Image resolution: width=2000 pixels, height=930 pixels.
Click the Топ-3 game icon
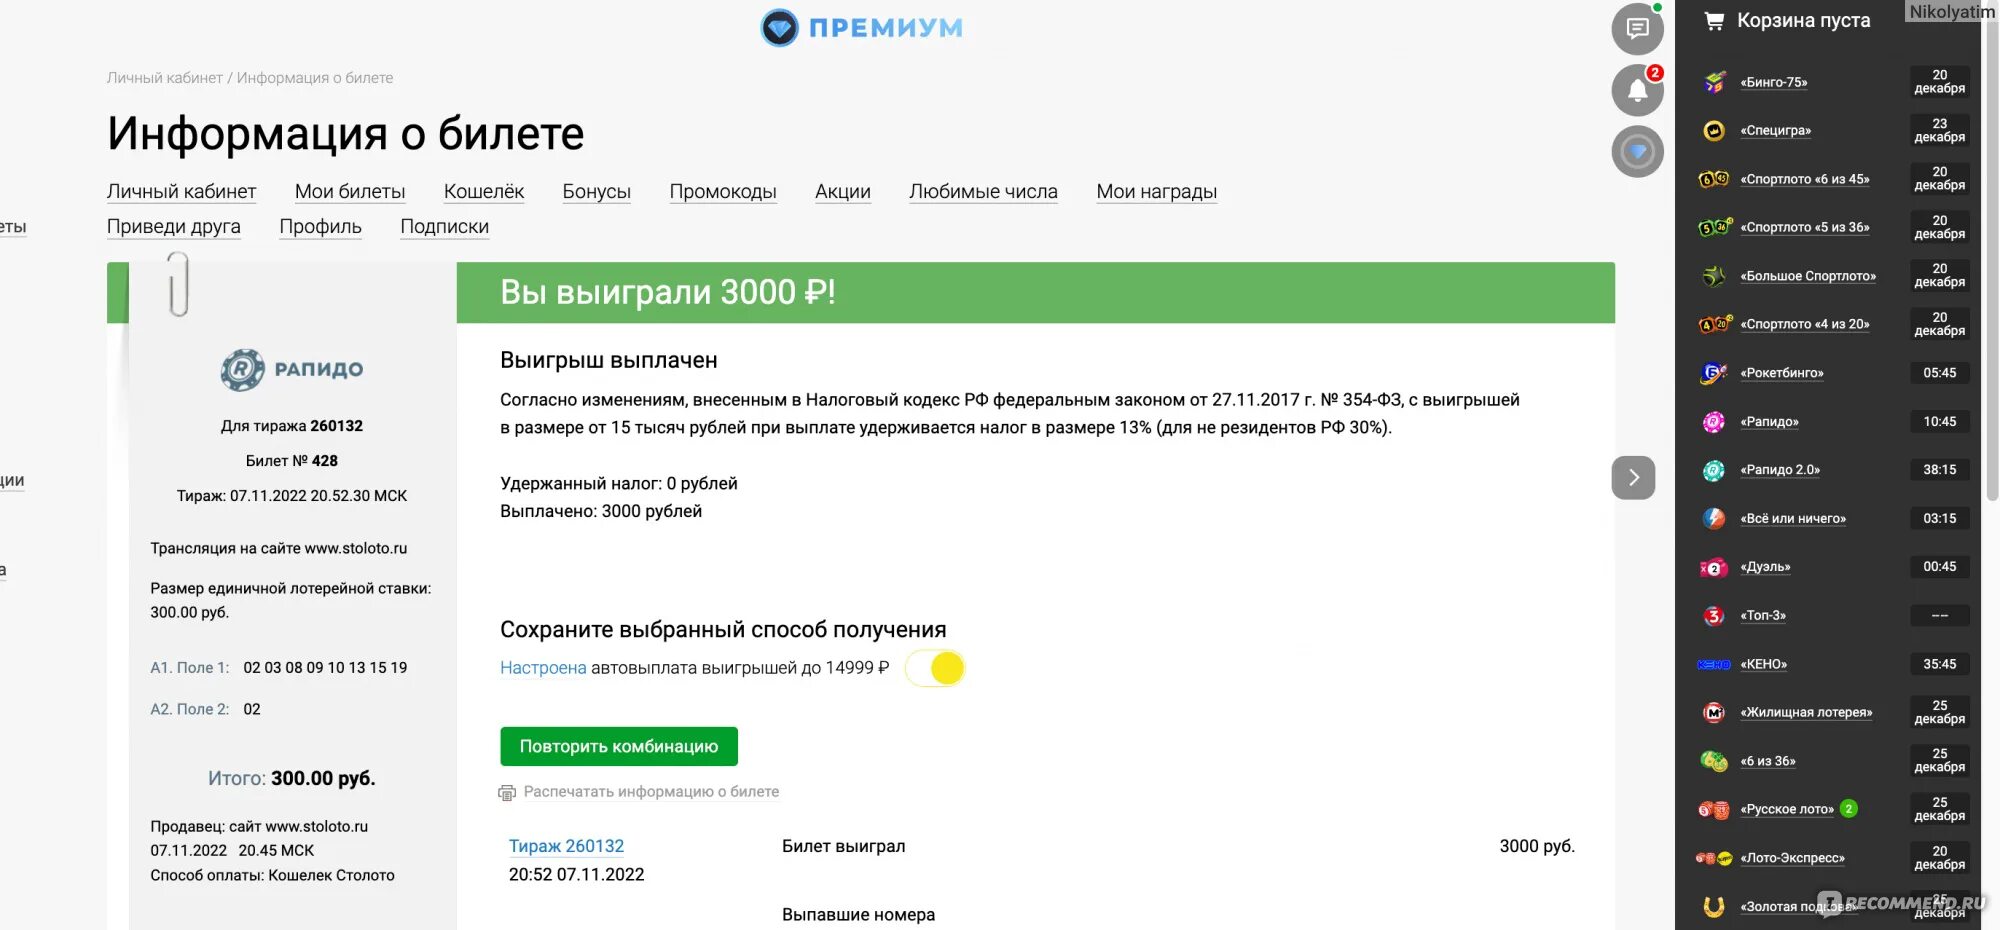click(x=1714, y=616)
